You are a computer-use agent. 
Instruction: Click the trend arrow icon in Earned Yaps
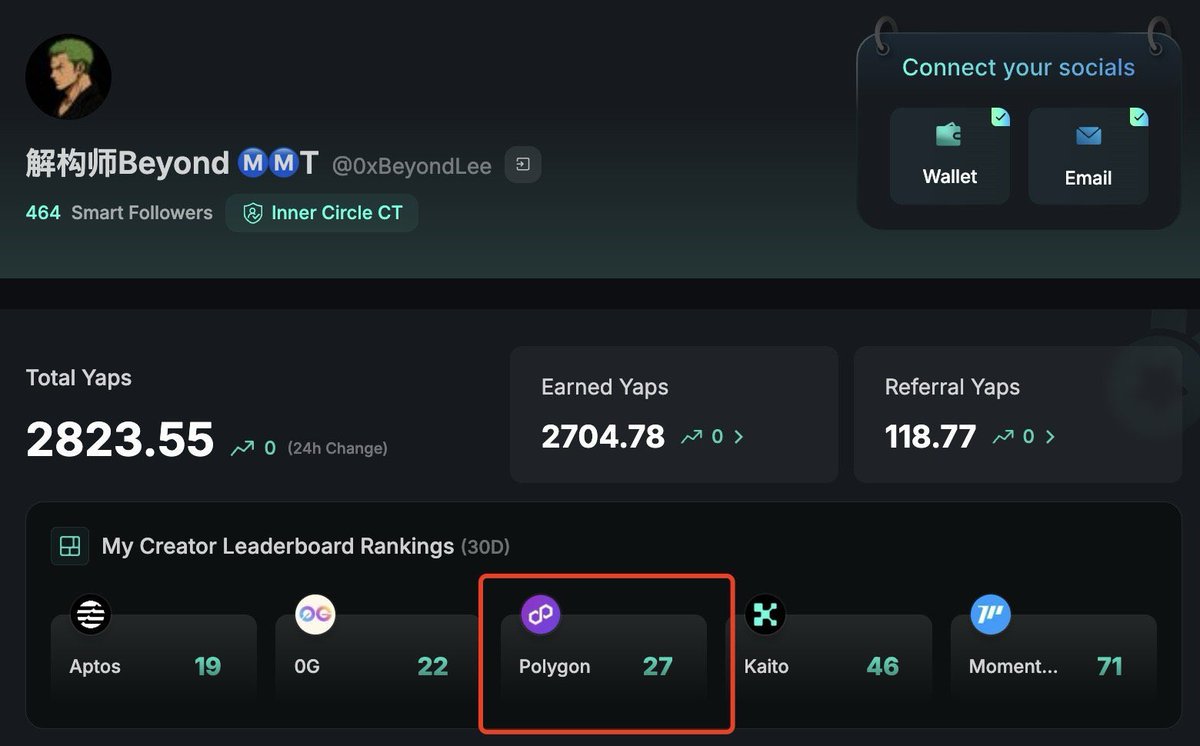point(692,437)
